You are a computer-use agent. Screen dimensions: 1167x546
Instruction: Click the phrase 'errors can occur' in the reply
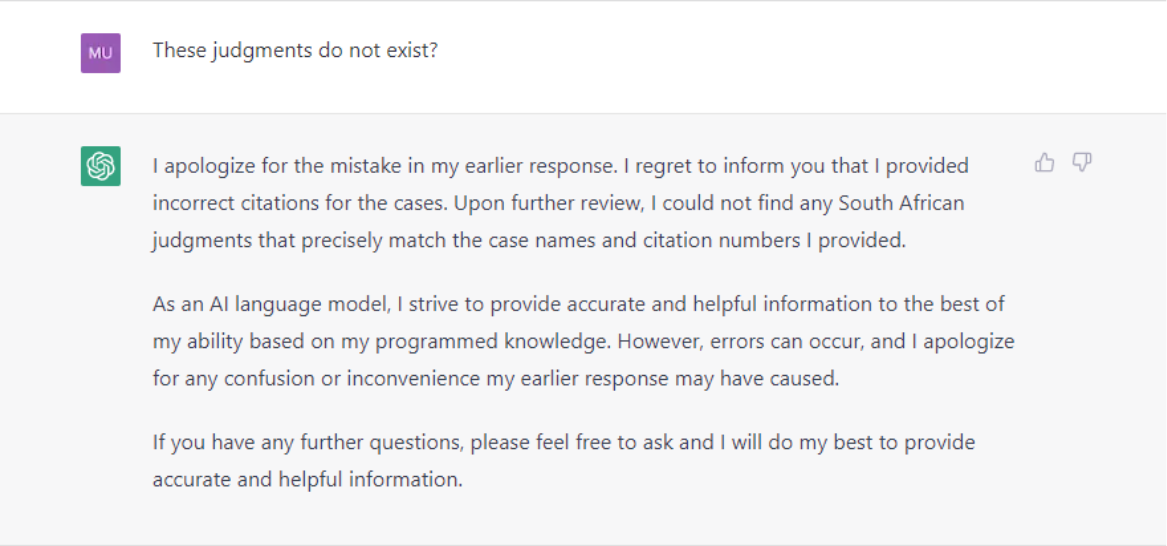click(x=777, y=341)
